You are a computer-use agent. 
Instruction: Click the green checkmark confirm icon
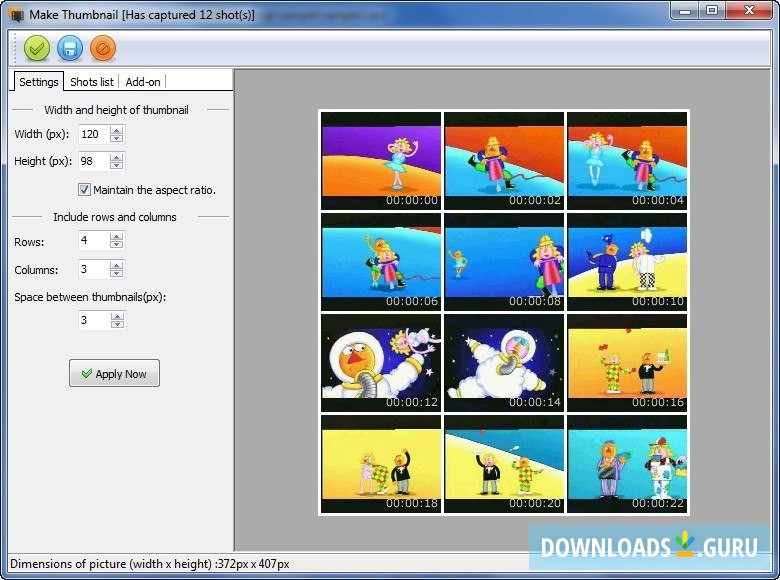point(37,49)
